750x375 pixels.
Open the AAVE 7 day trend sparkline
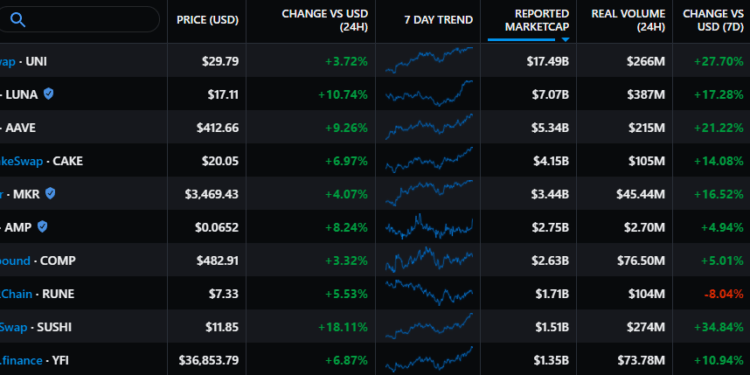click(x=429, y=127)
